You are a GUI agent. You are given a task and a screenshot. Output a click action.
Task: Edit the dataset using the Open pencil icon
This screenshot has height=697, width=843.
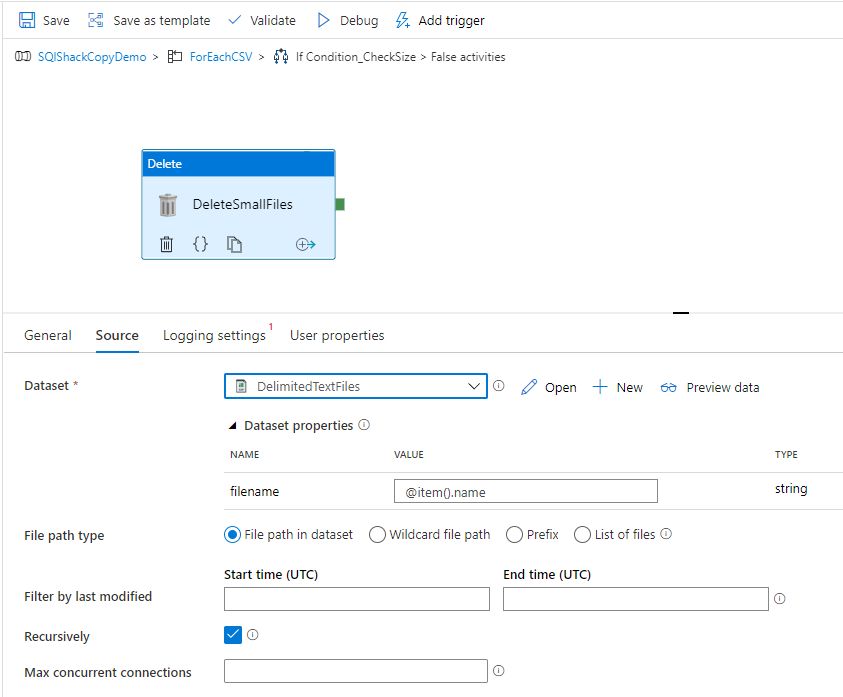coord(529,387)
